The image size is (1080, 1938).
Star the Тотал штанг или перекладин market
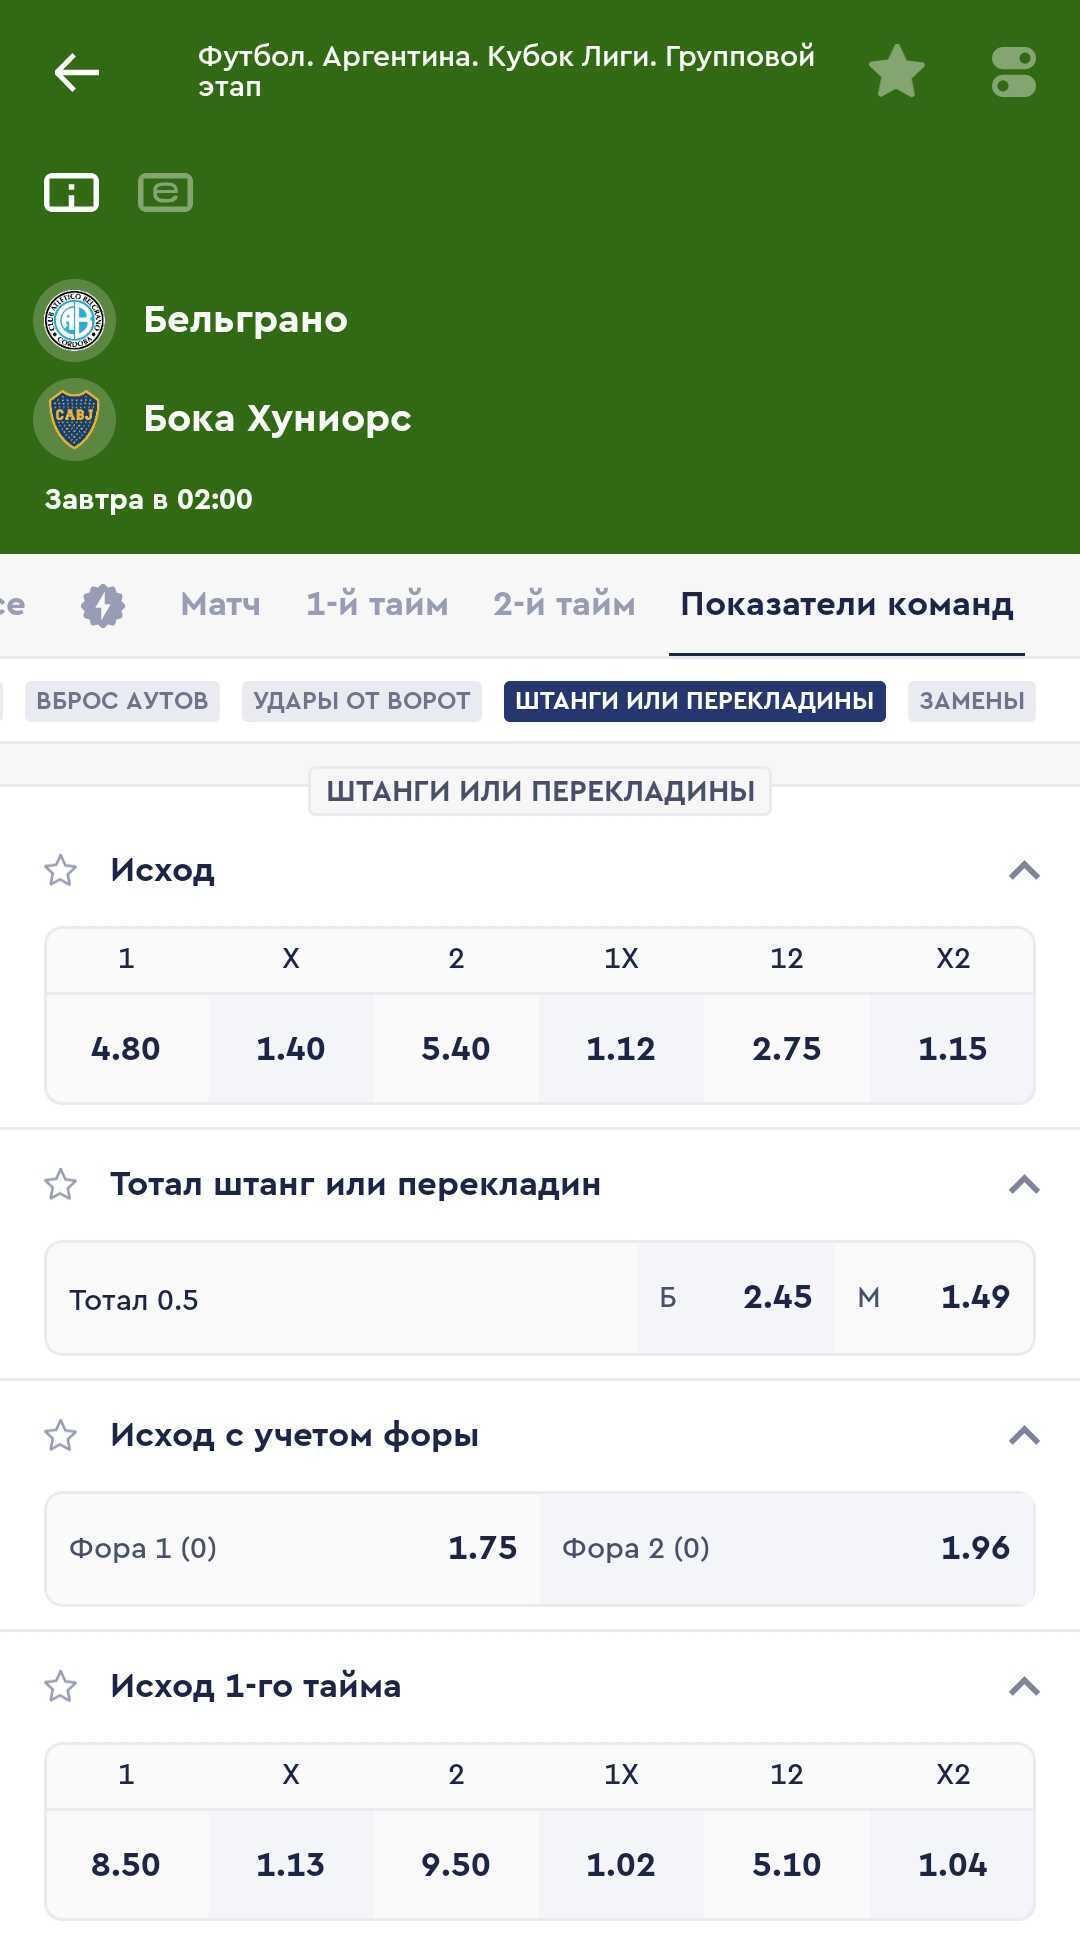click(x=61, y=1184)
